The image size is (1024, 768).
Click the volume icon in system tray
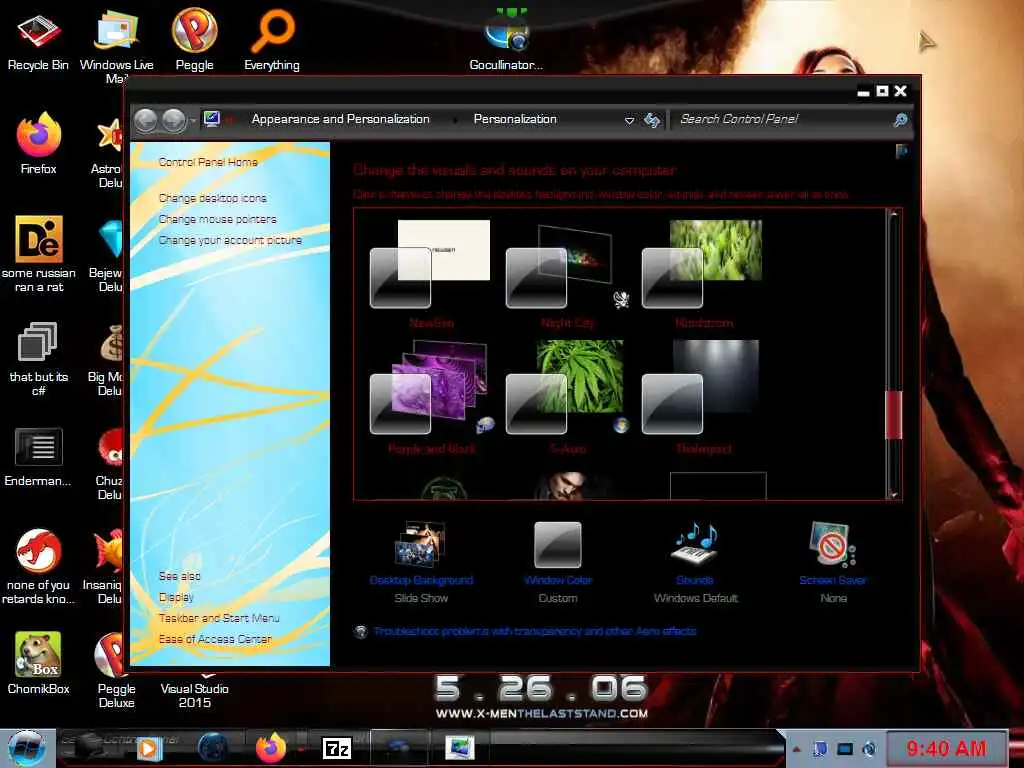pyautogui.click(x=869, y=748)
